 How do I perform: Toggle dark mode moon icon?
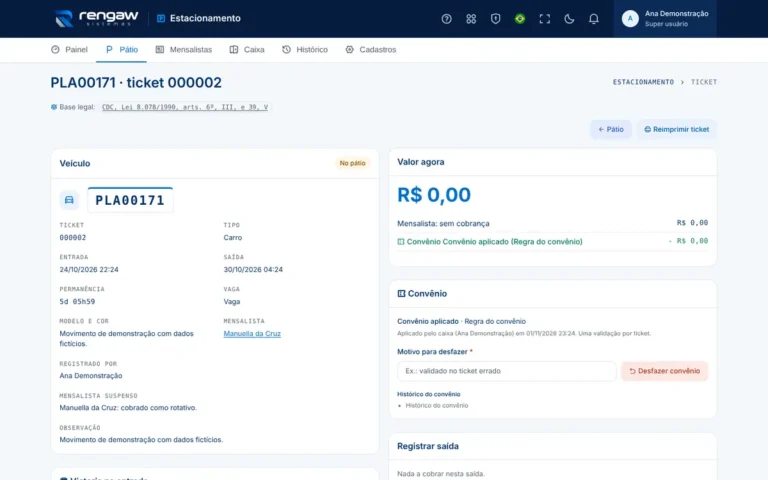569,19
